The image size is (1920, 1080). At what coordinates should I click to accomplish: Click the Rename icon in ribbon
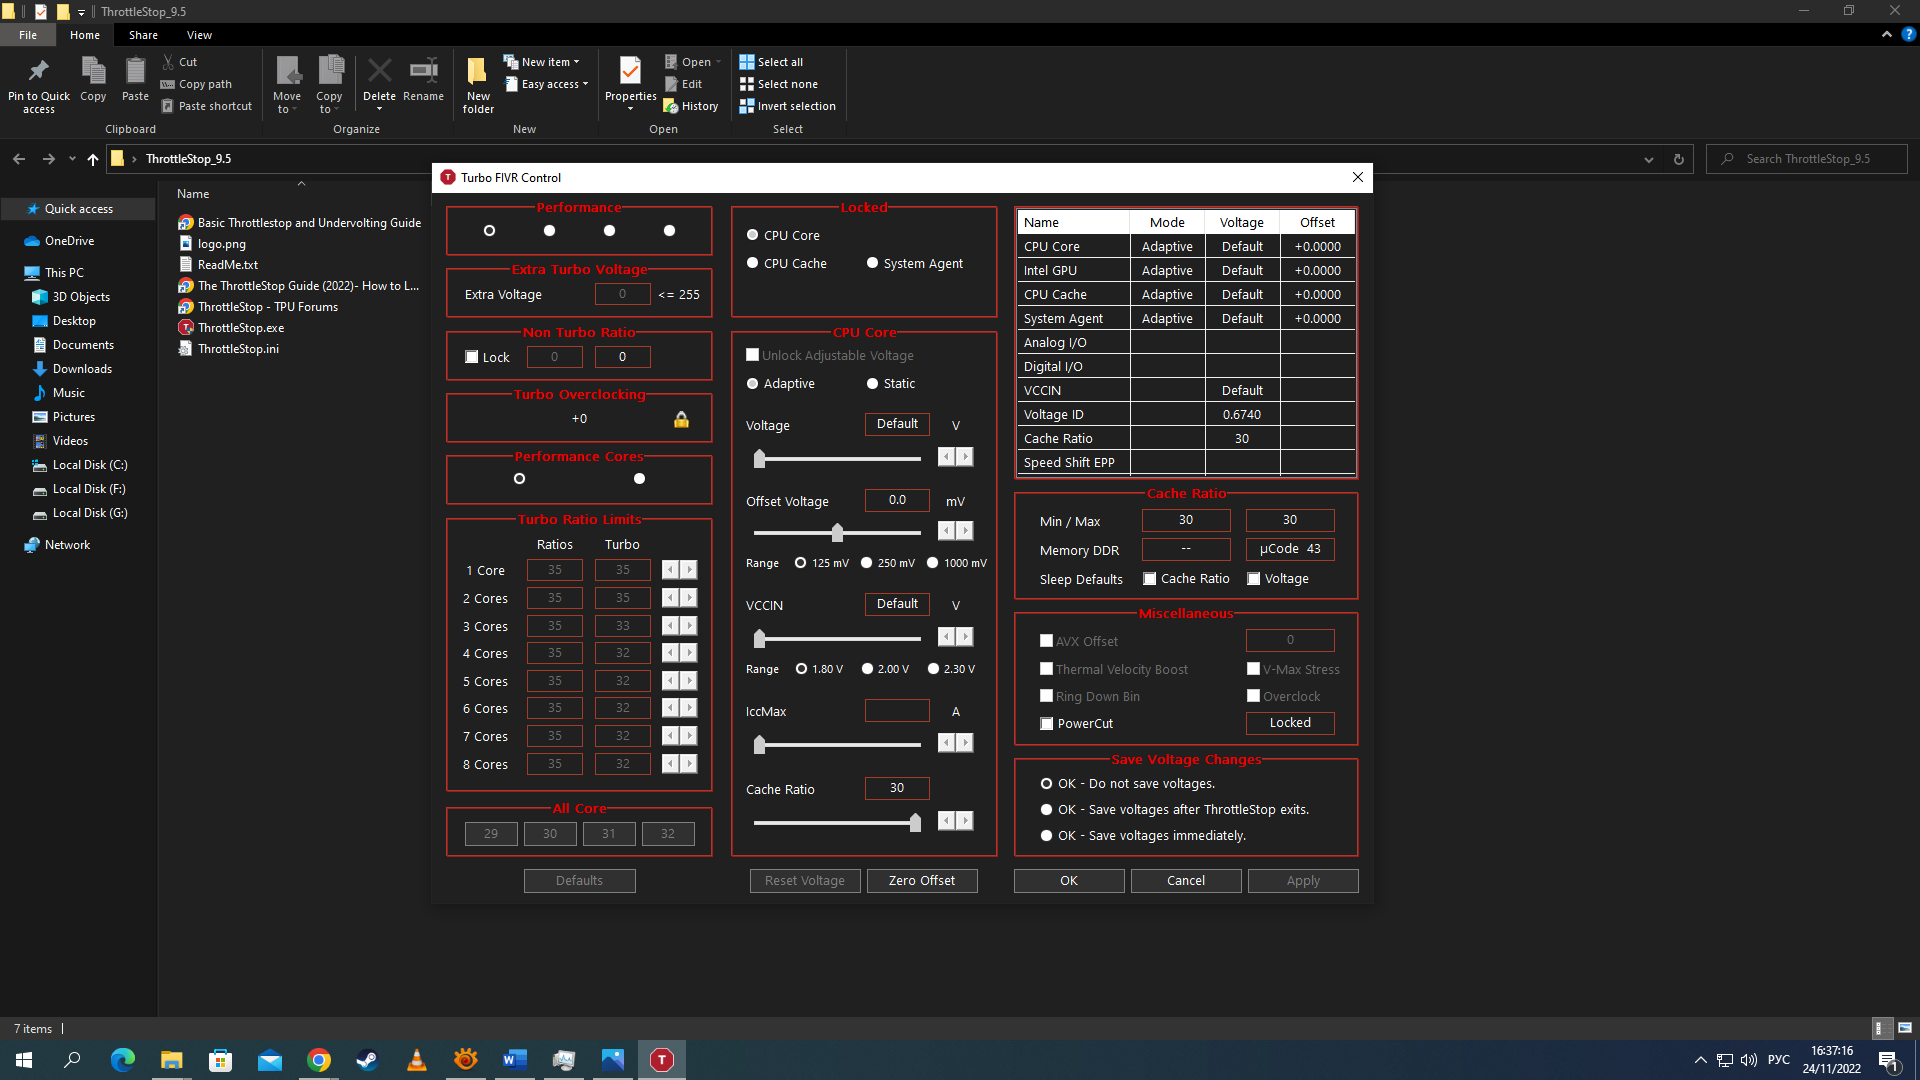tap(423, 70)
